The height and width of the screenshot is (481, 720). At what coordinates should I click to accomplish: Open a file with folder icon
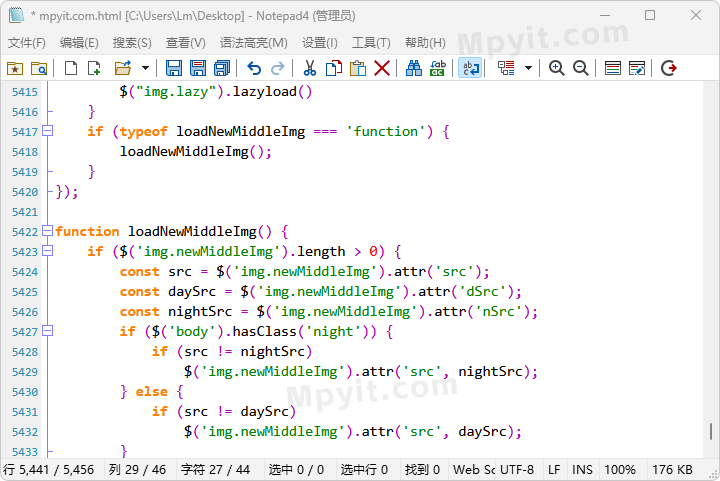tap(123, 68)
